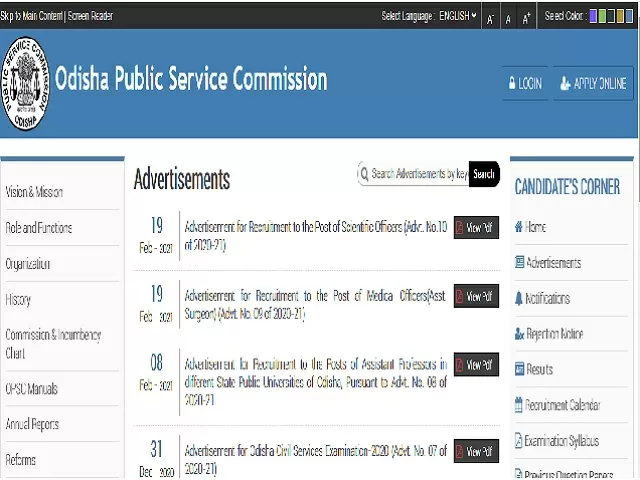
Task: Click the Examination Syllabus link text
Action: point(562,441)
